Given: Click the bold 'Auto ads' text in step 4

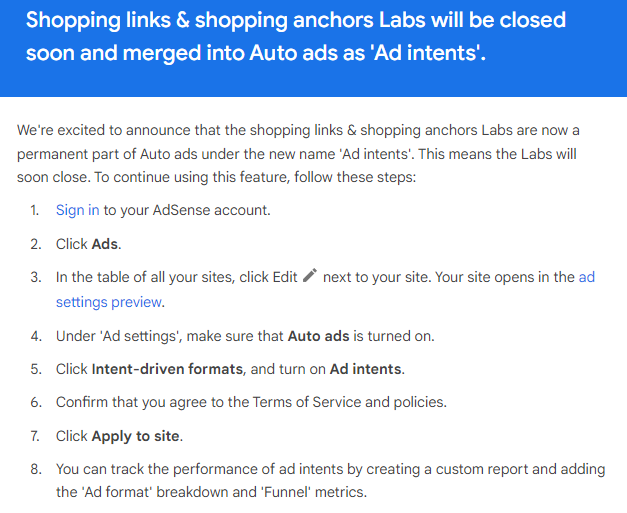Looking at the screenshot, I should (318, 336).
